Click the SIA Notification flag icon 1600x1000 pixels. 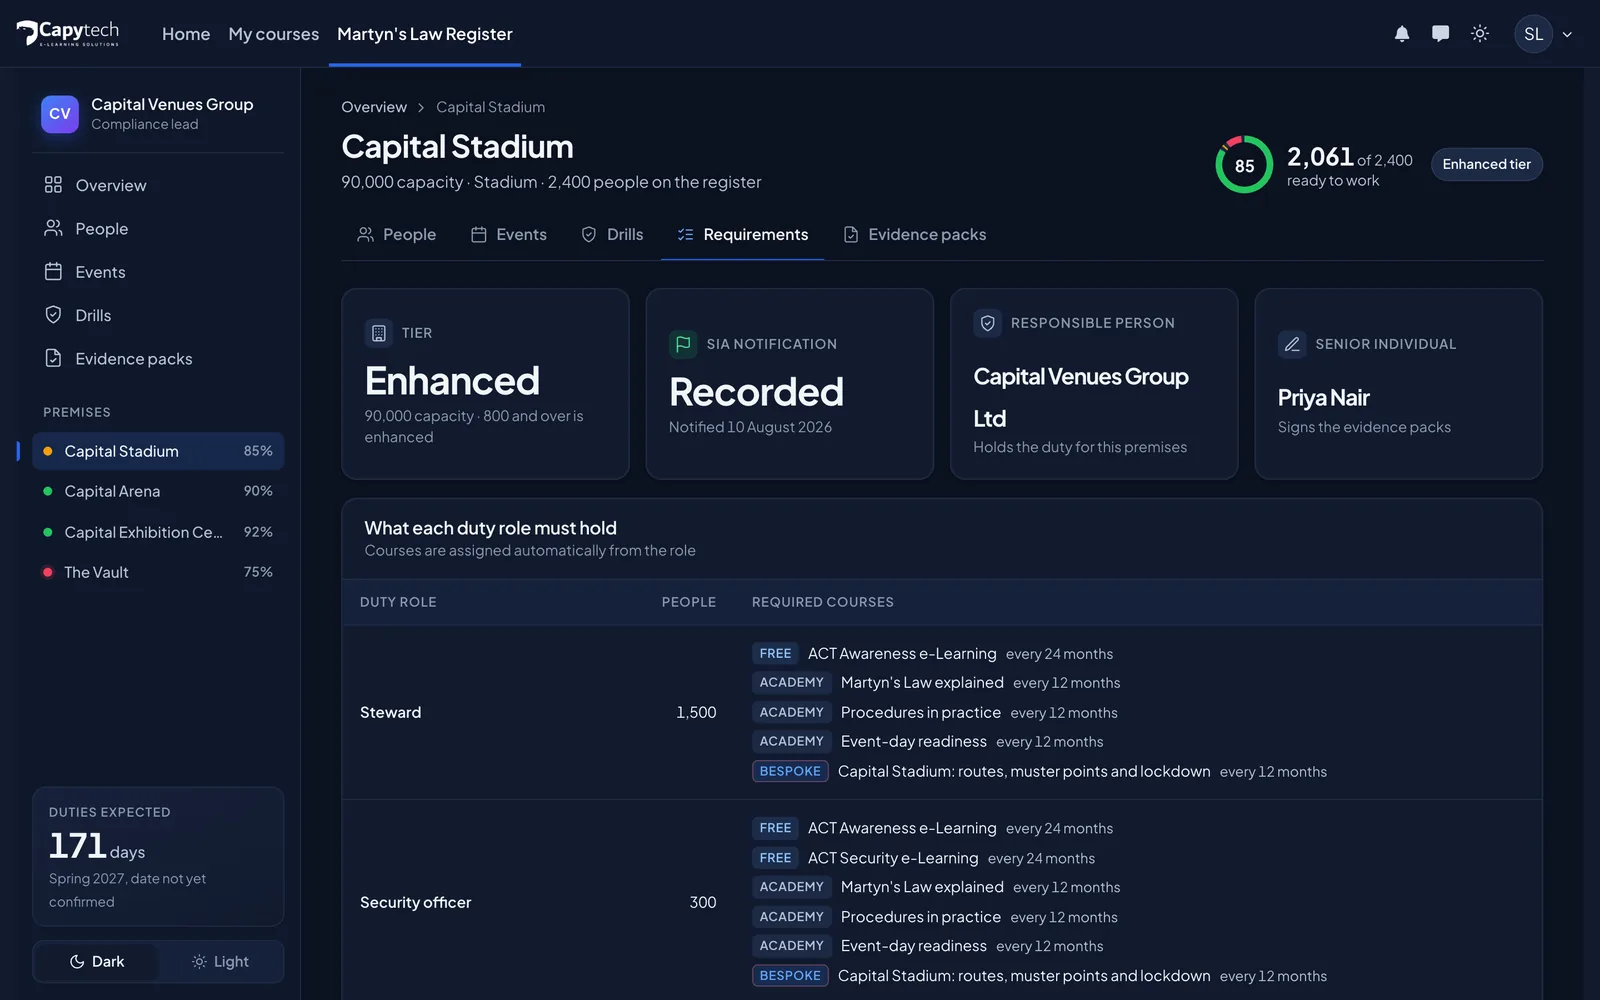[683, 344]
